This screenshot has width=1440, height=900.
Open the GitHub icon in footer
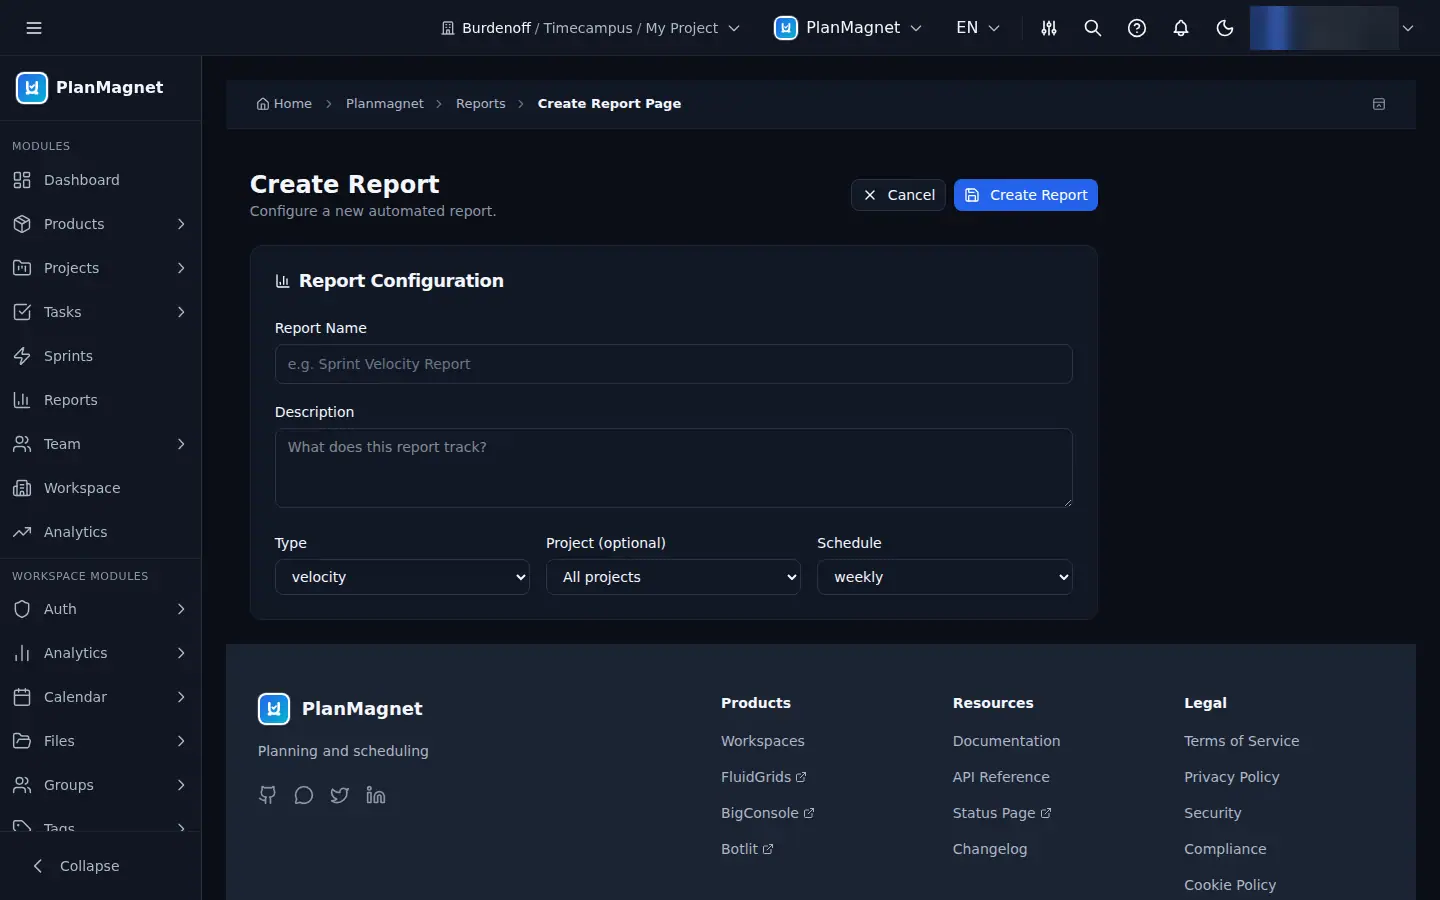coord(267,795)
